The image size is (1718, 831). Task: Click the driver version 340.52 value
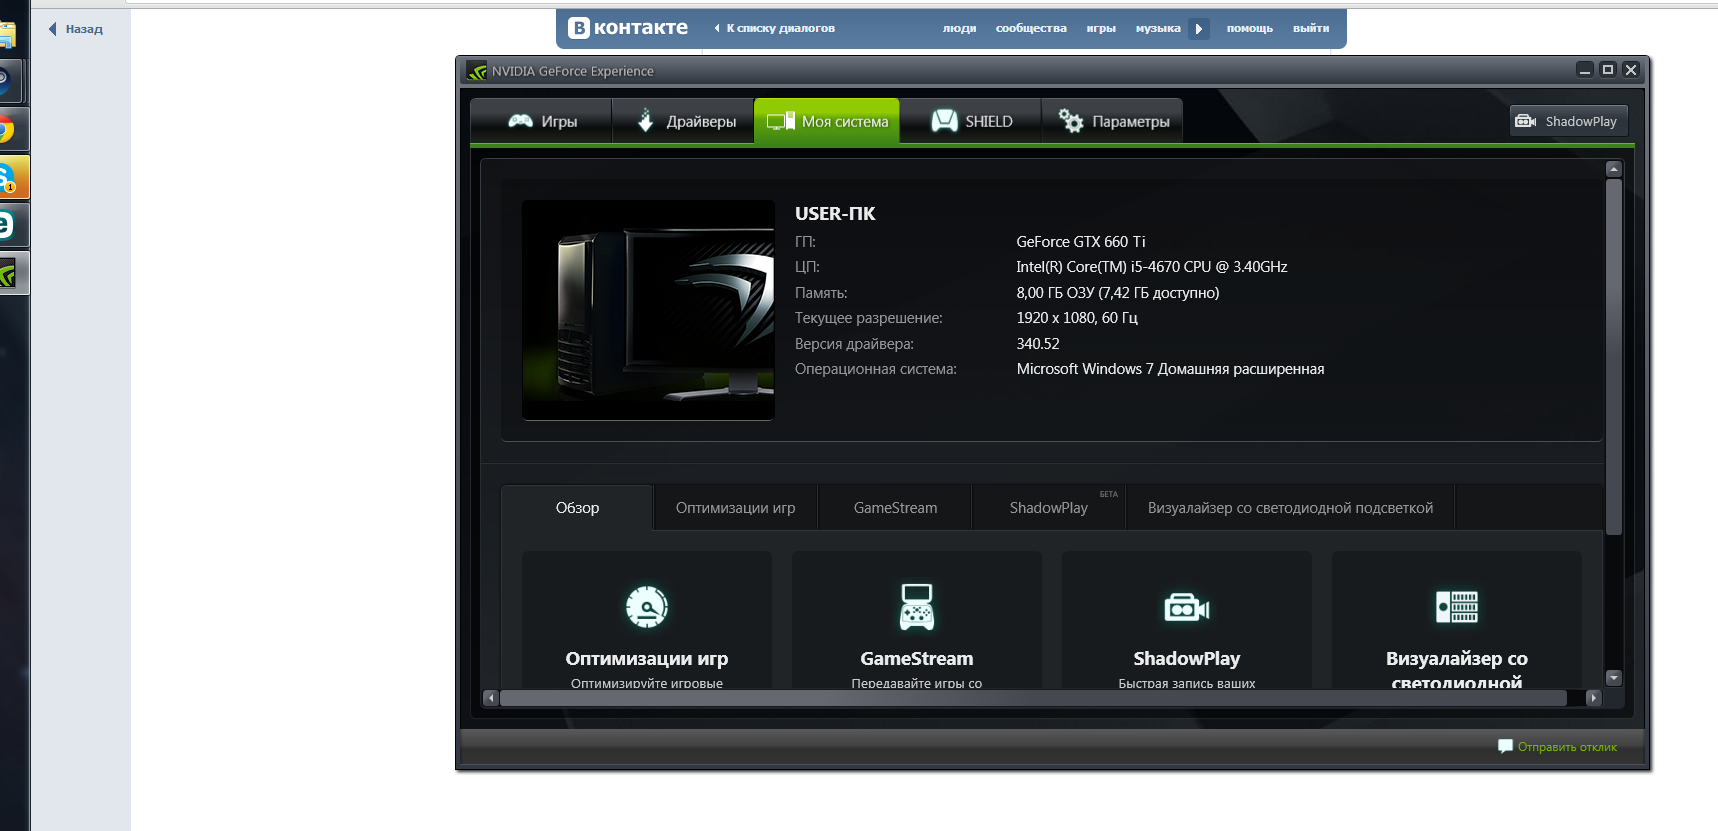(1038, 344)
